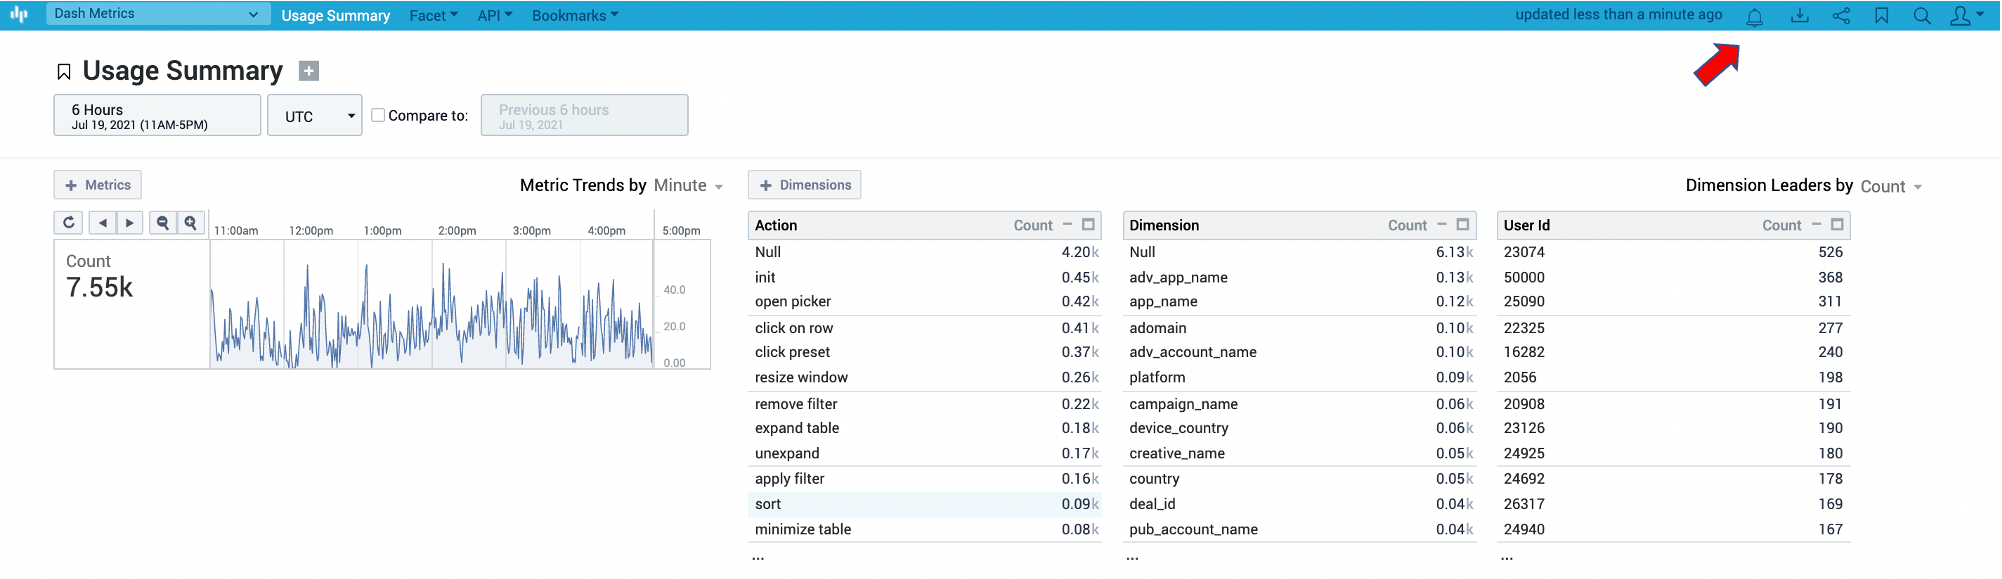Select the adv_app_name dimension row
This screenshot has height=579, width=2002.
(x=1299, y=278)
